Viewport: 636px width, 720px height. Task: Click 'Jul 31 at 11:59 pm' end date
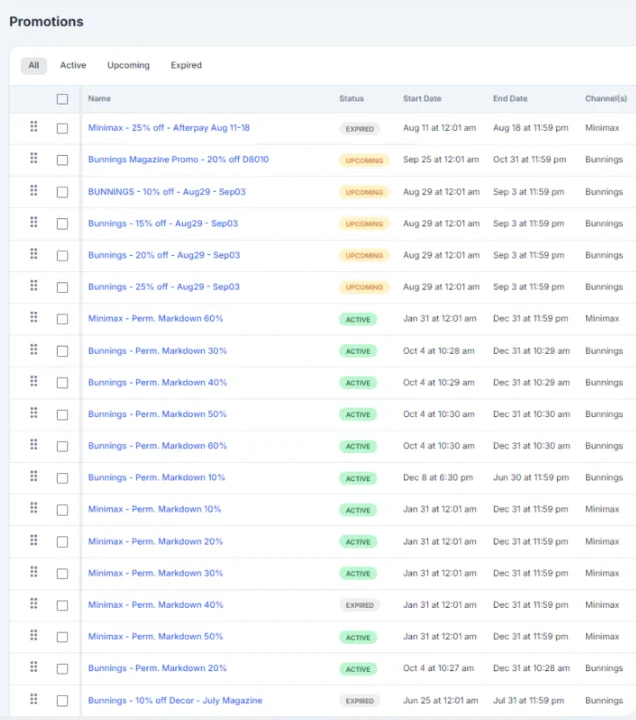click(x=529, y=701)
